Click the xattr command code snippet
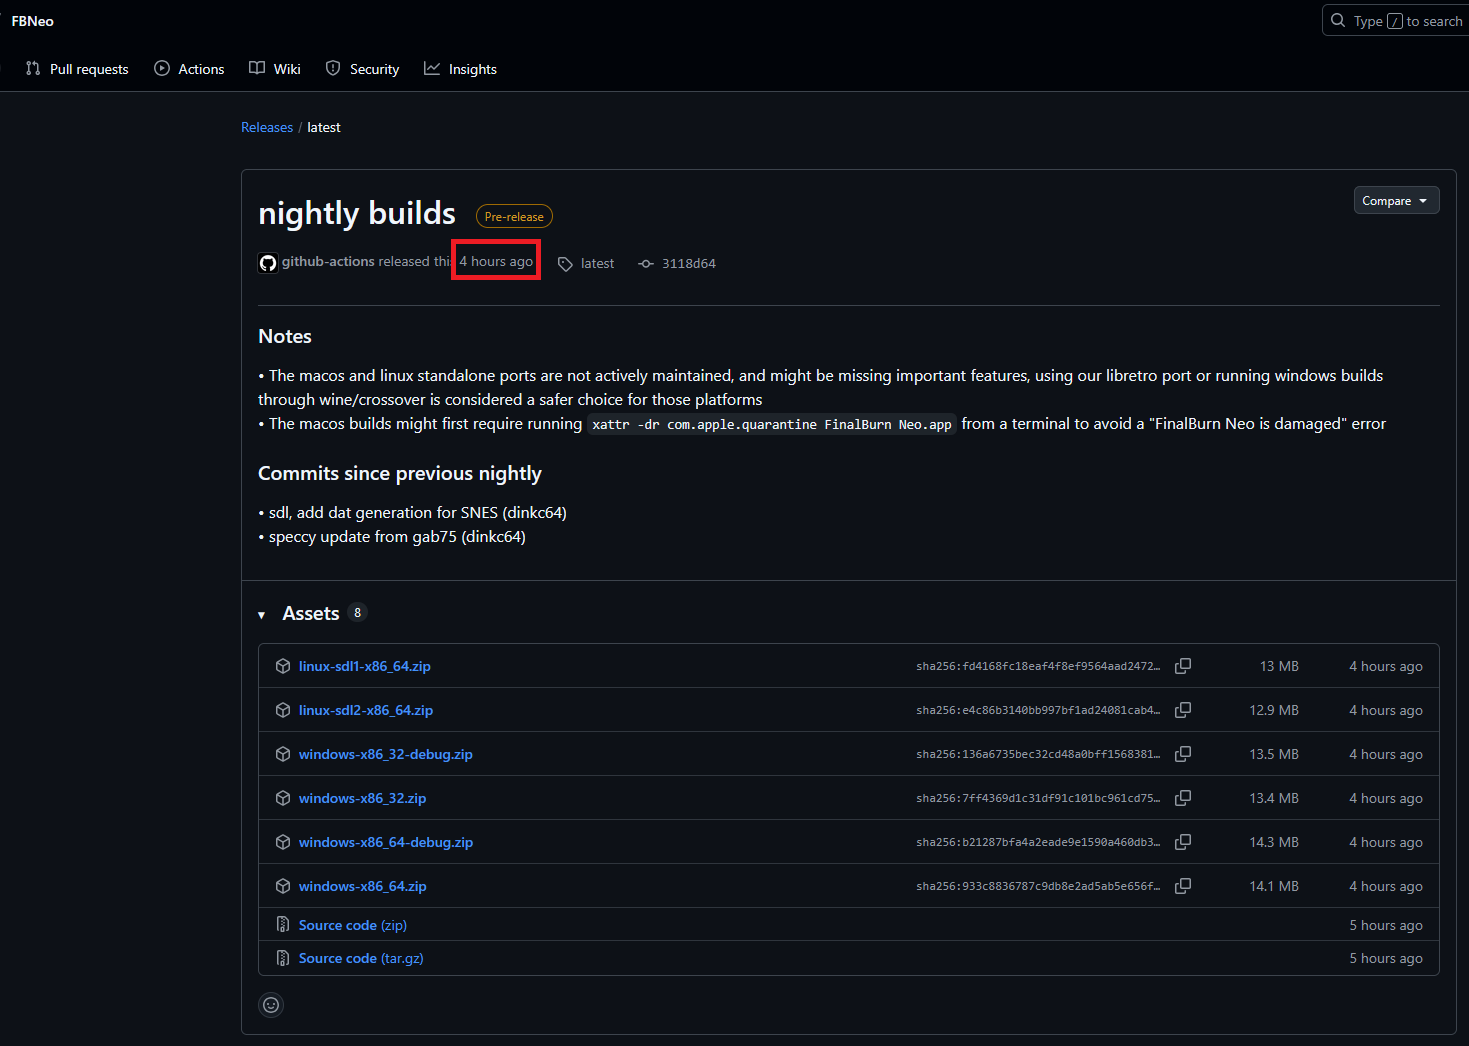This screenshot has height=1046, width=1469. click(772, 424)
